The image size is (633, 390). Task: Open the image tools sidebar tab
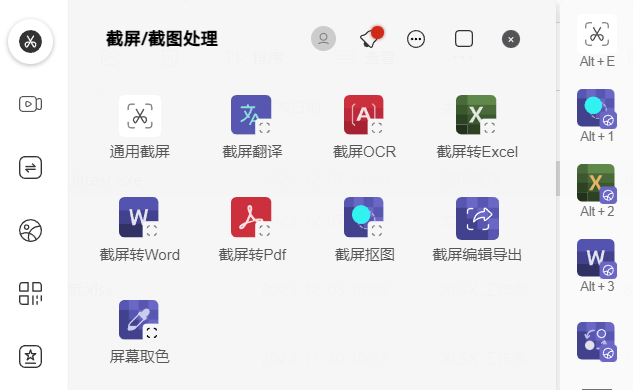[30, 231]
